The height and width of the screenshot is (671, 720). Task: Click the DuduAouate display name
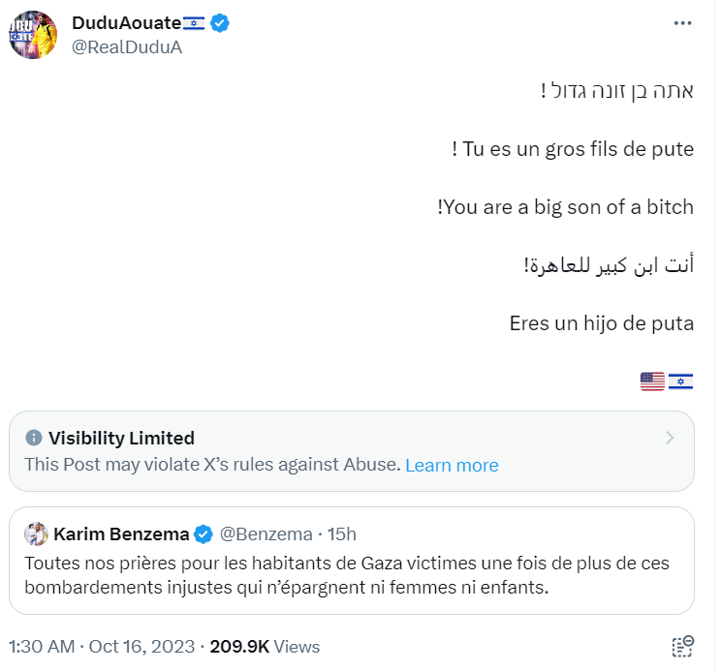coord(125,23)
